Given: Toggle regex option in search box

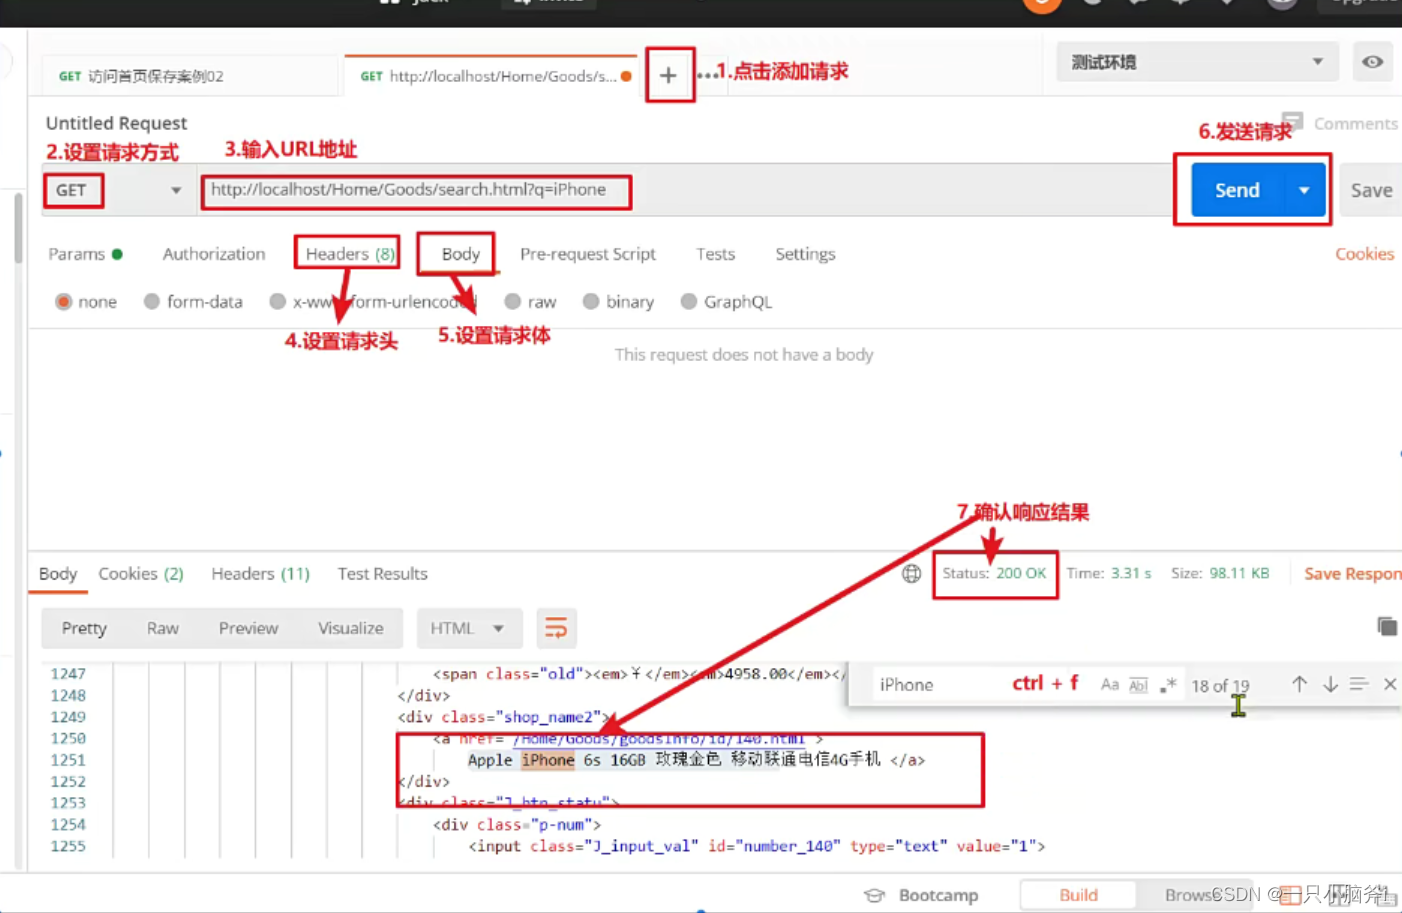Looking at the screenshot, I should coord(1167,685).
